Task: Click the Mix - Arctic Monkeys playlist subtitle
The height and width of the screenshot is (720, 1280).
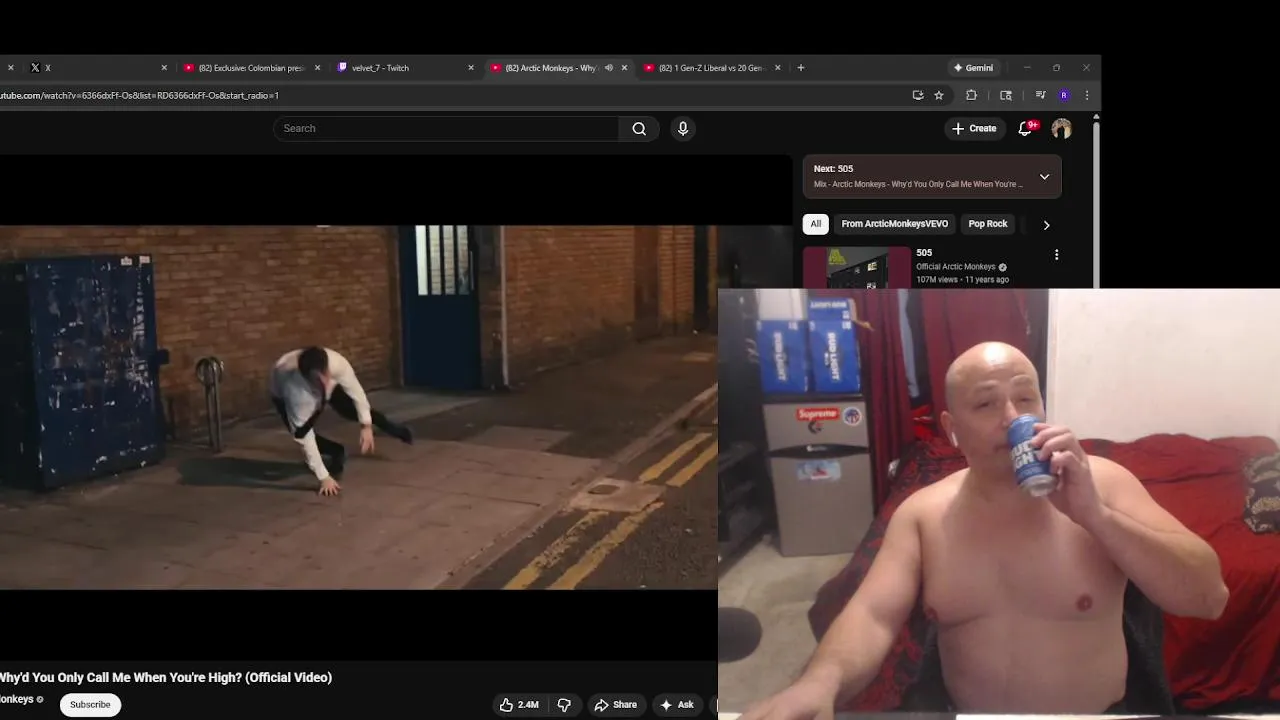Action: pos(918,184)
